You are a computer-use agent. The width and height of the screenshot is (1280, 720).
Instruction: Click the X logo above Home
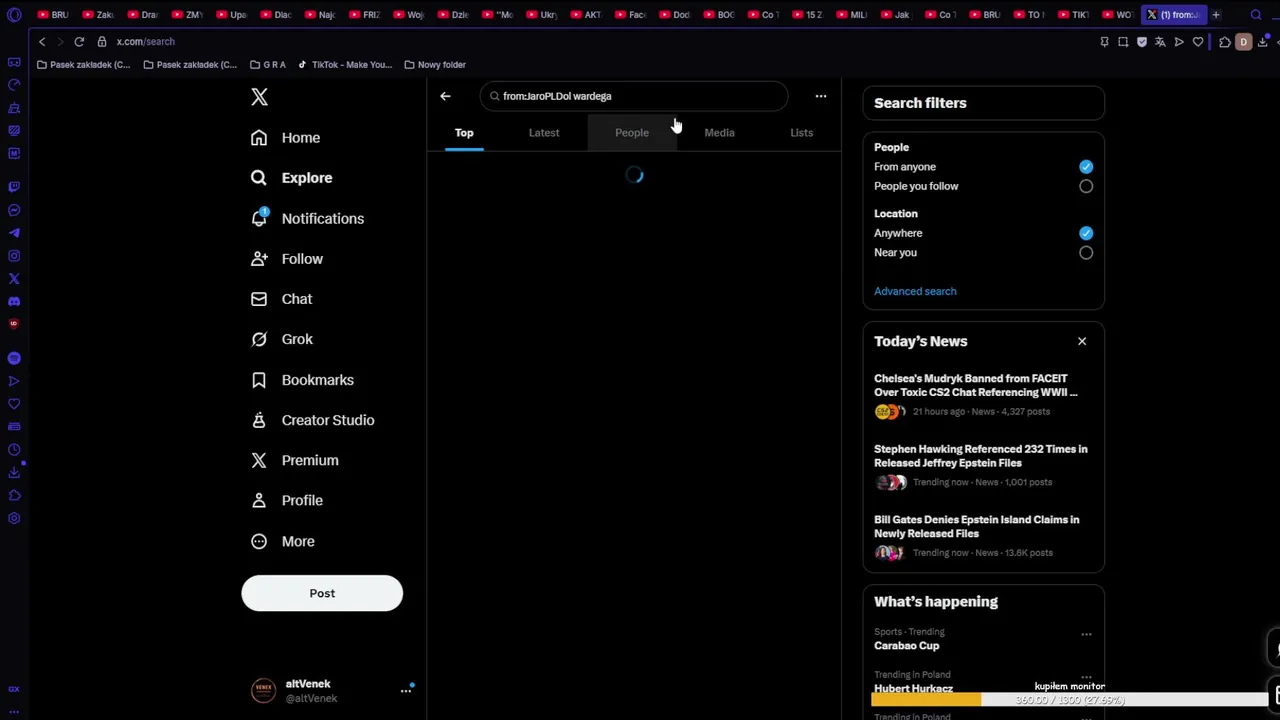coord(259,97)
